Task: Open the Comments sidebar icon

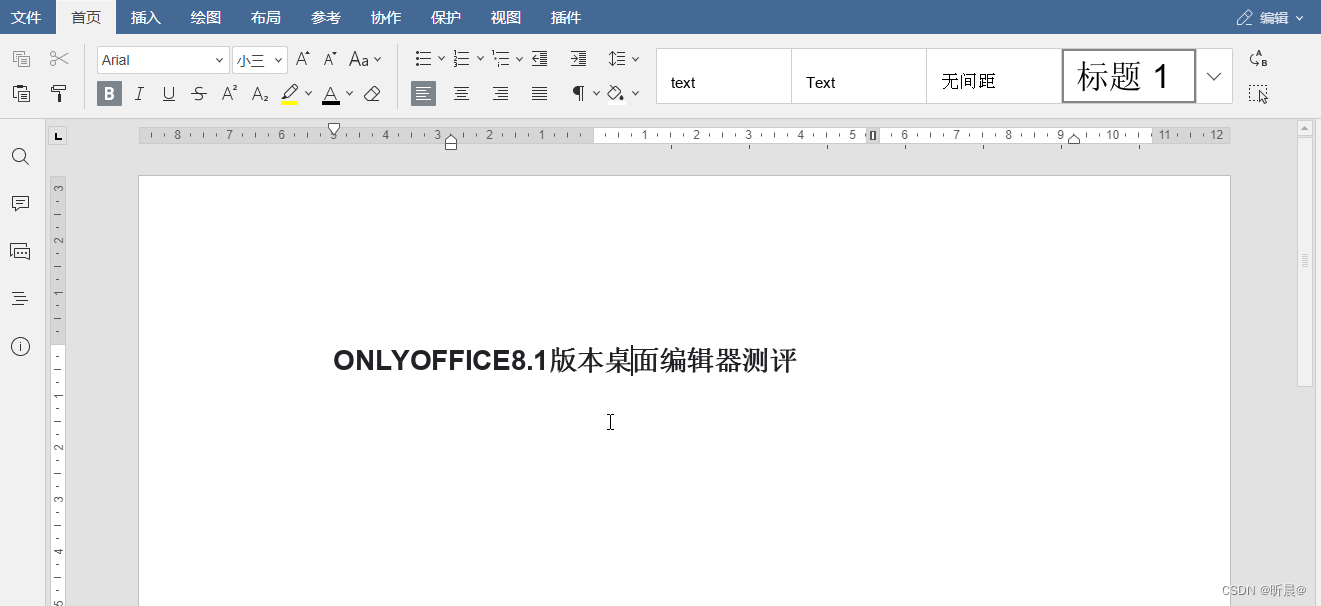Action: [20, 203]
